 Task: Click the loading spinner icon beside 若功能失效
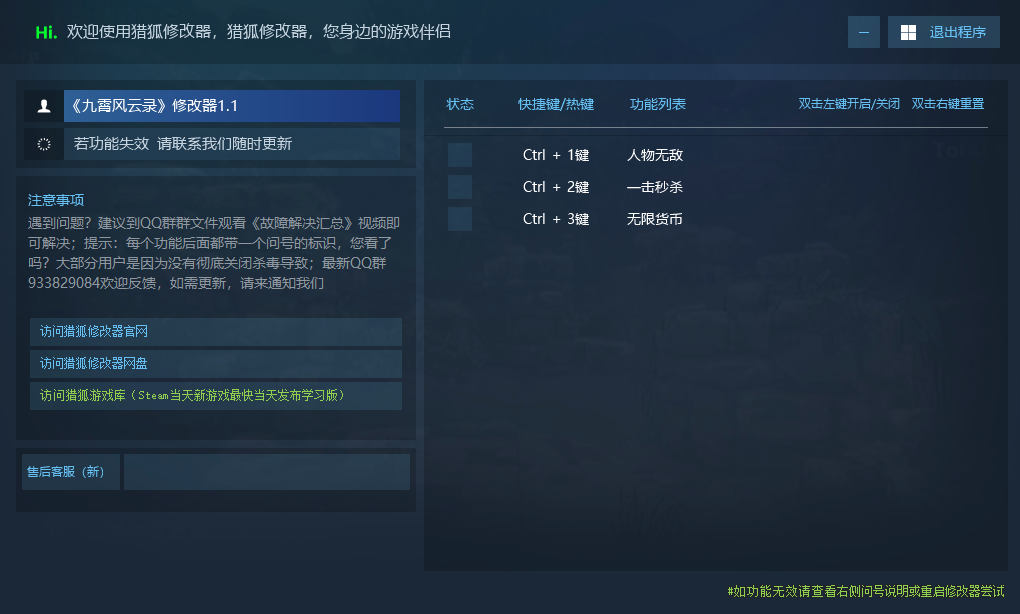[x=44, y=144]
